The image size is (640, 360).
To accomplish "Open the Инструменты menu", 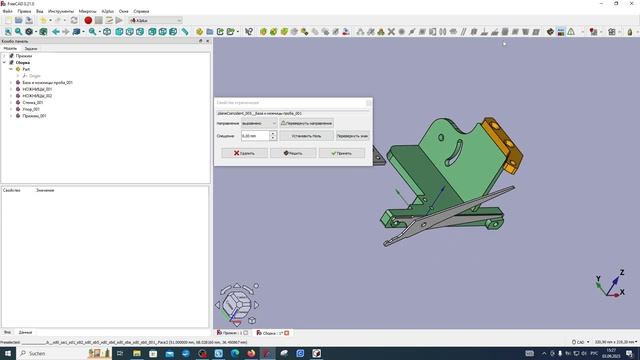I will point(61,11).
